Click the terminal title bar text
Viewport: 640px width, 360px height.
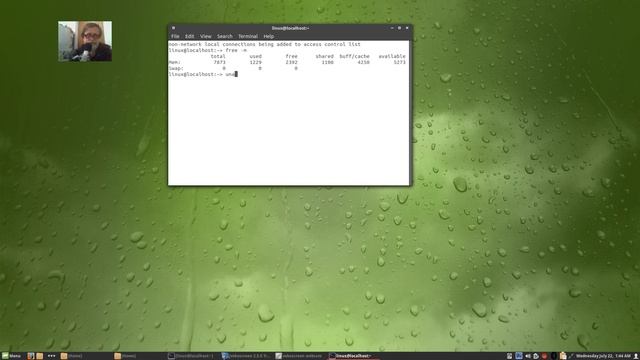(290, 28)
